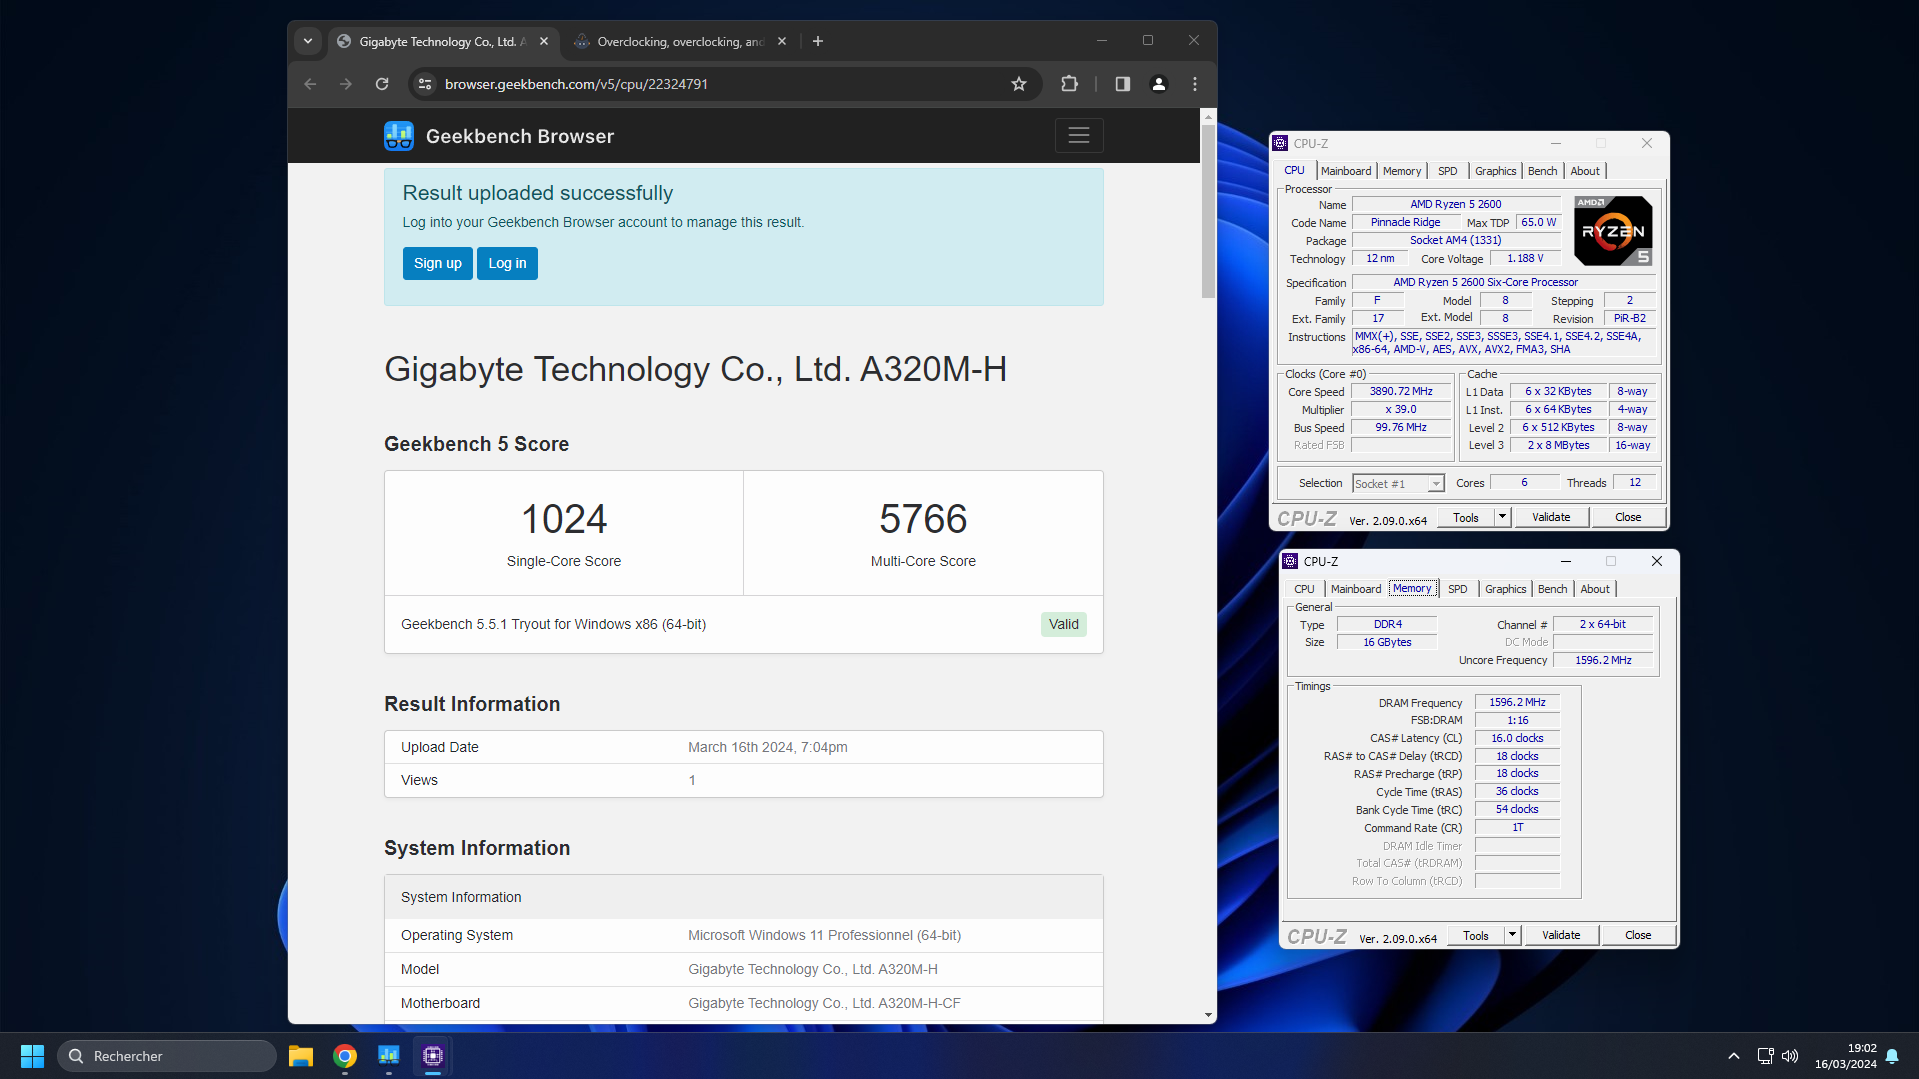The height and width of the screenshot is (1079, 1919).
Task: Open About tab in upper CPU-Z window
Action: [1585, 171]
